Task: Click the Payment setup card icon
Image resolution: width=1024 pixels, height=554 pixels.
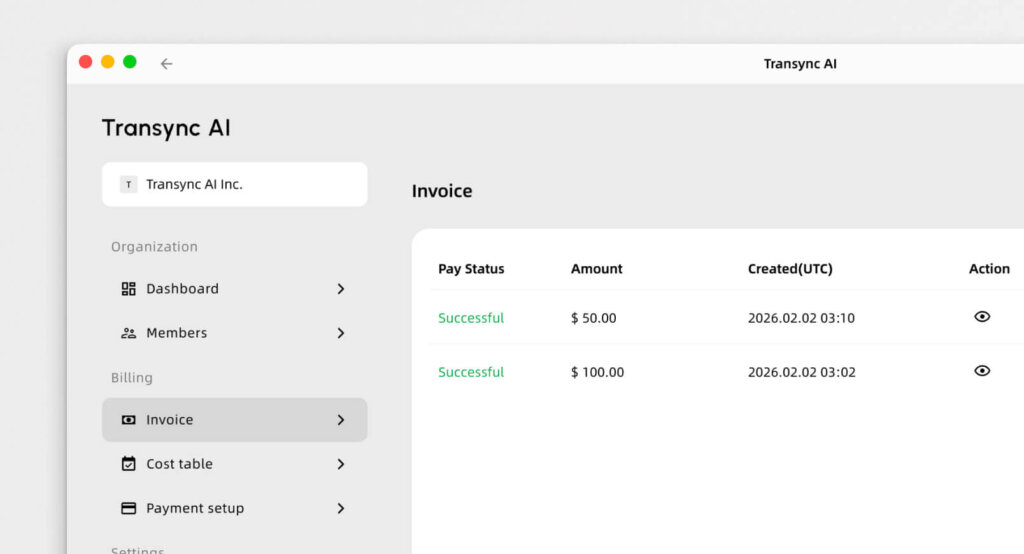Action: [128, 508]
